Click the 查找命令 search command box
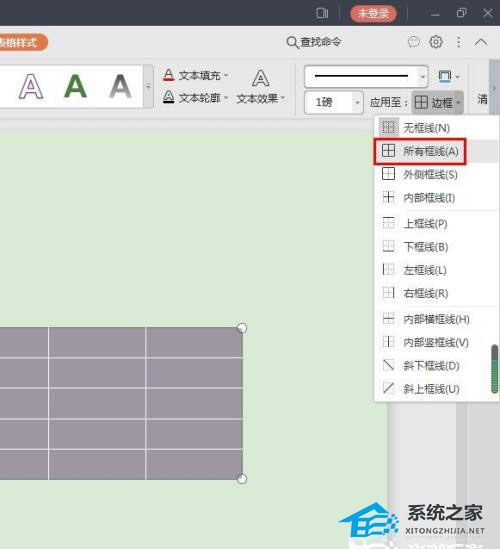The width and height of the screenshot is (500, 549). pos(314,42)
